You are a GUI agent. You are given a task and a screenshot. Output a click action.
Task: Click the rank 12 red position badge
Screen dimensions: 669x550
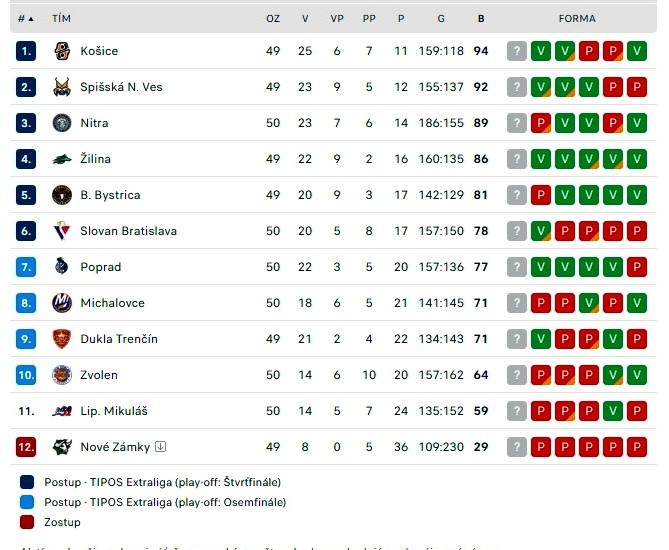[x=26, y=447]
